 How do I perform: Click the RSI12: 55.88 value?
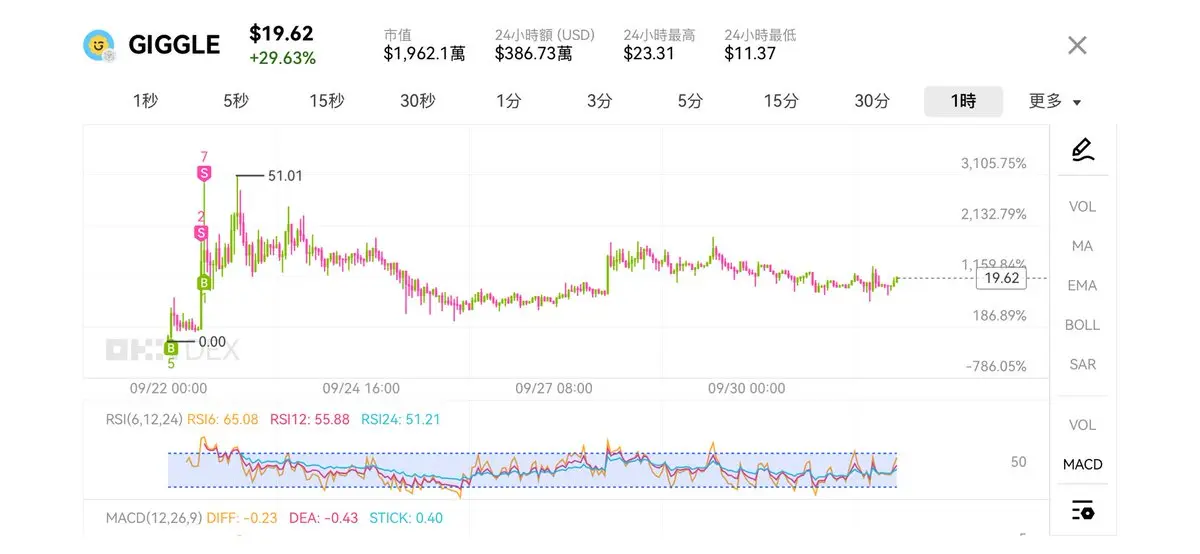(x=309, y=419)
